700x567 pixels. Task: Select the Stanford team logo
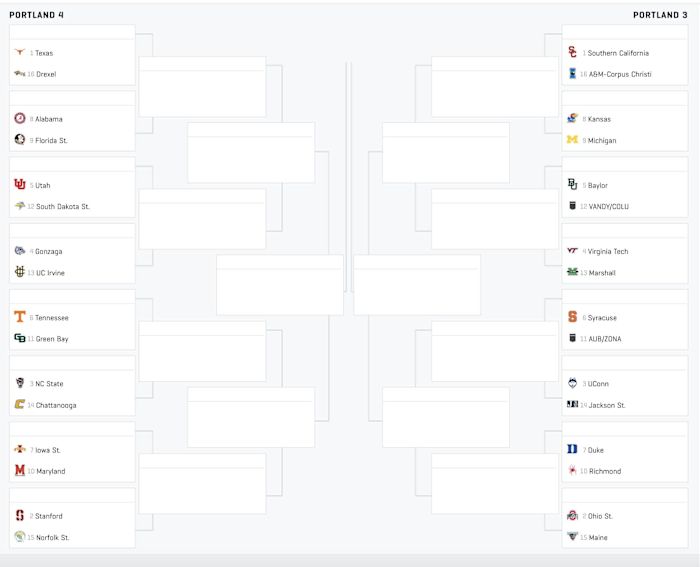tap(20, 516)
